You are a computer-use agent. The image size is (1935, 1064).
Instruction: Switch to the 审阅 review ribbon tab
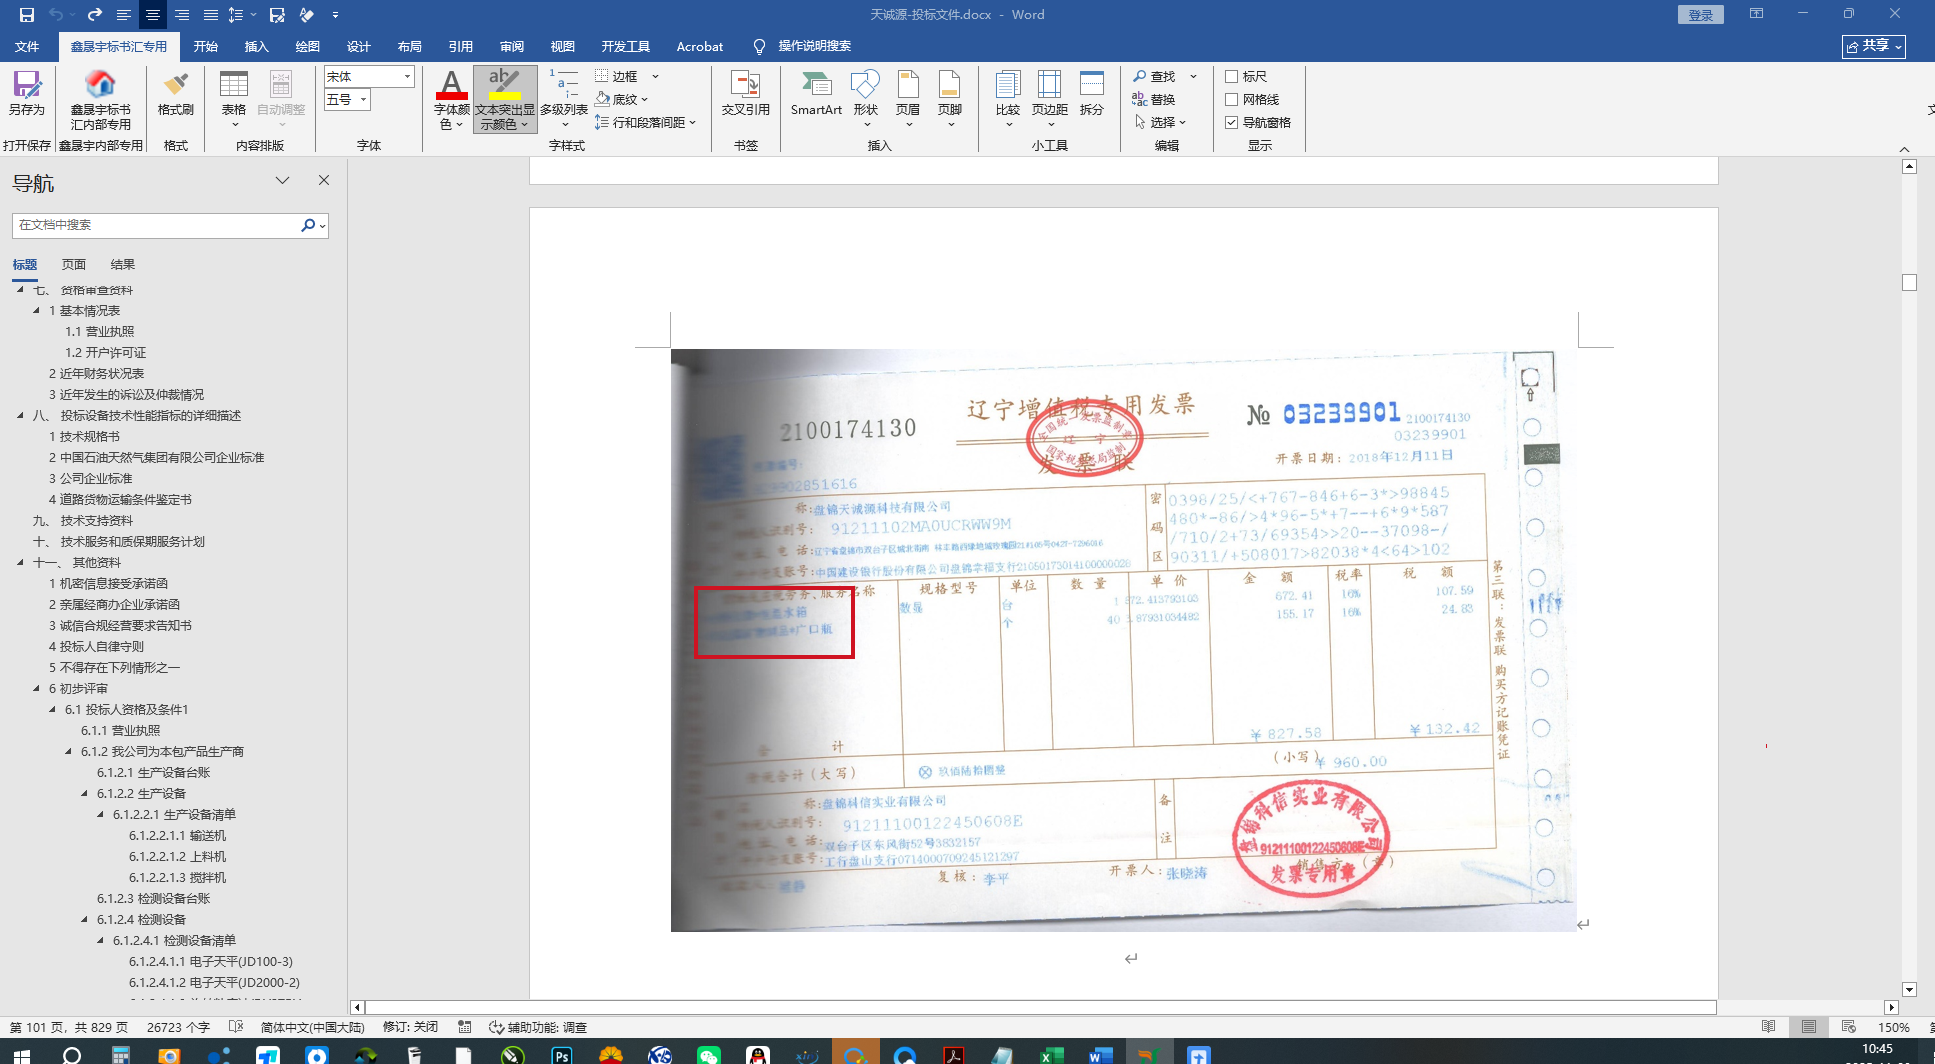coord(512,46)
